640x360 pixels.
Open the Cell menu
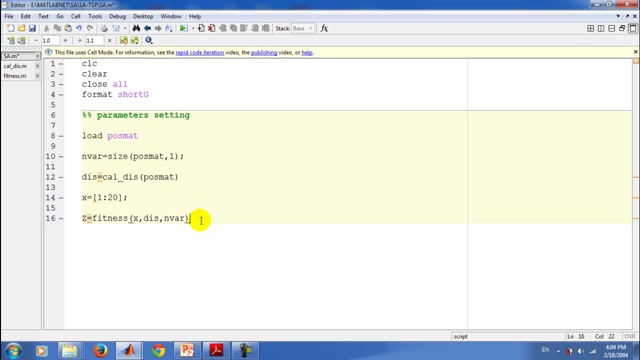[76, 16]
